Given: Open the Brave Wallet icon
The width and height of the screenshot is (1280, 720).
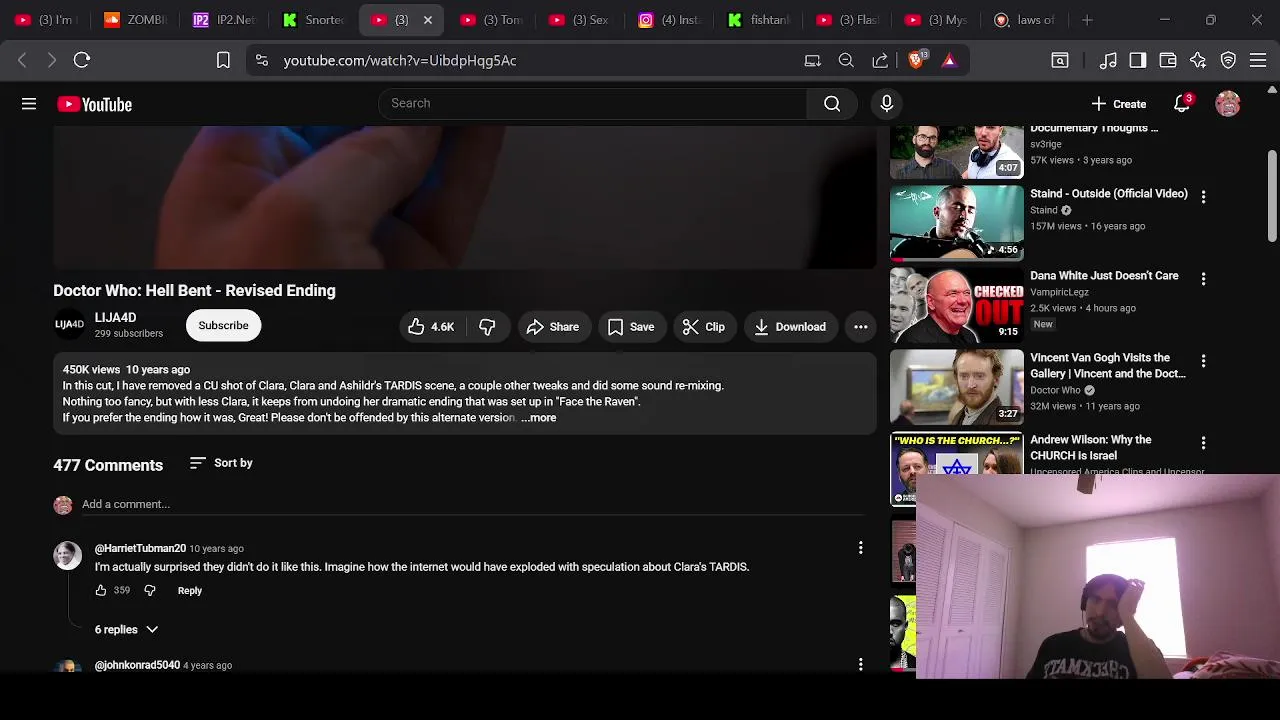Looking at the screenshot, I should click(1168, 60).
